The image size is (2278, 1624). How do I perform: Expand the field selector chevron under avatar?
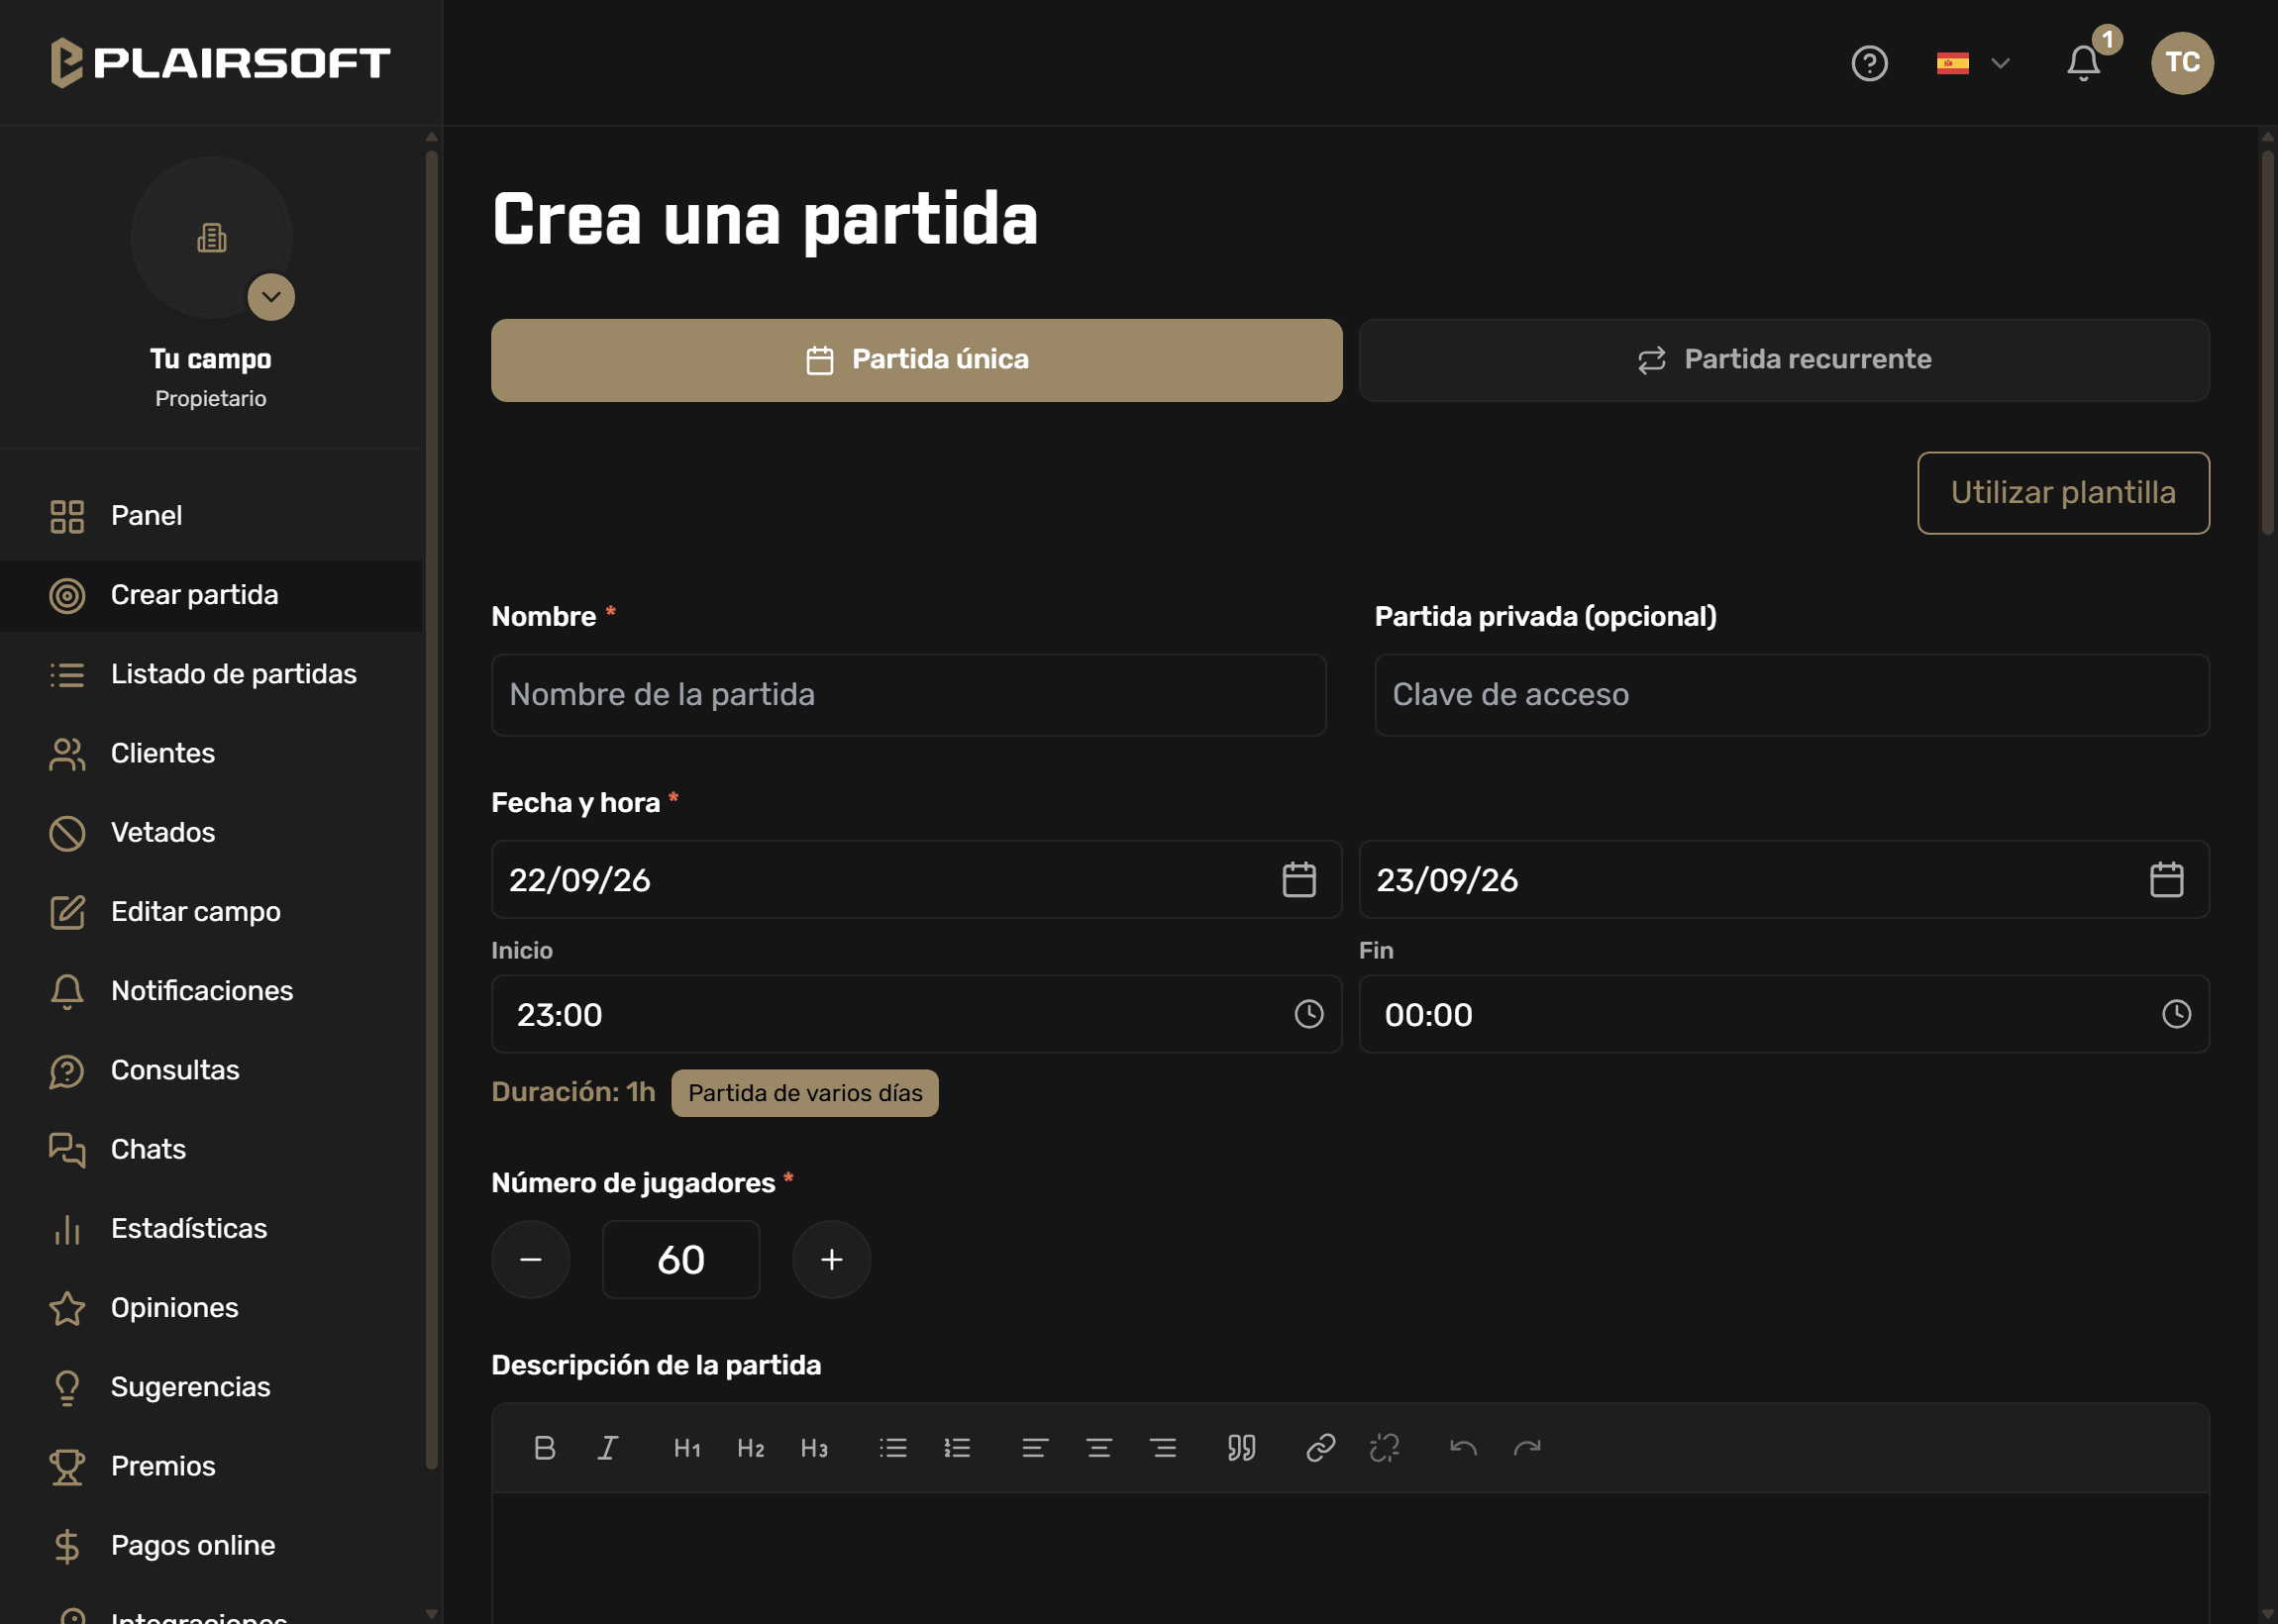click(x=271, y=297)
